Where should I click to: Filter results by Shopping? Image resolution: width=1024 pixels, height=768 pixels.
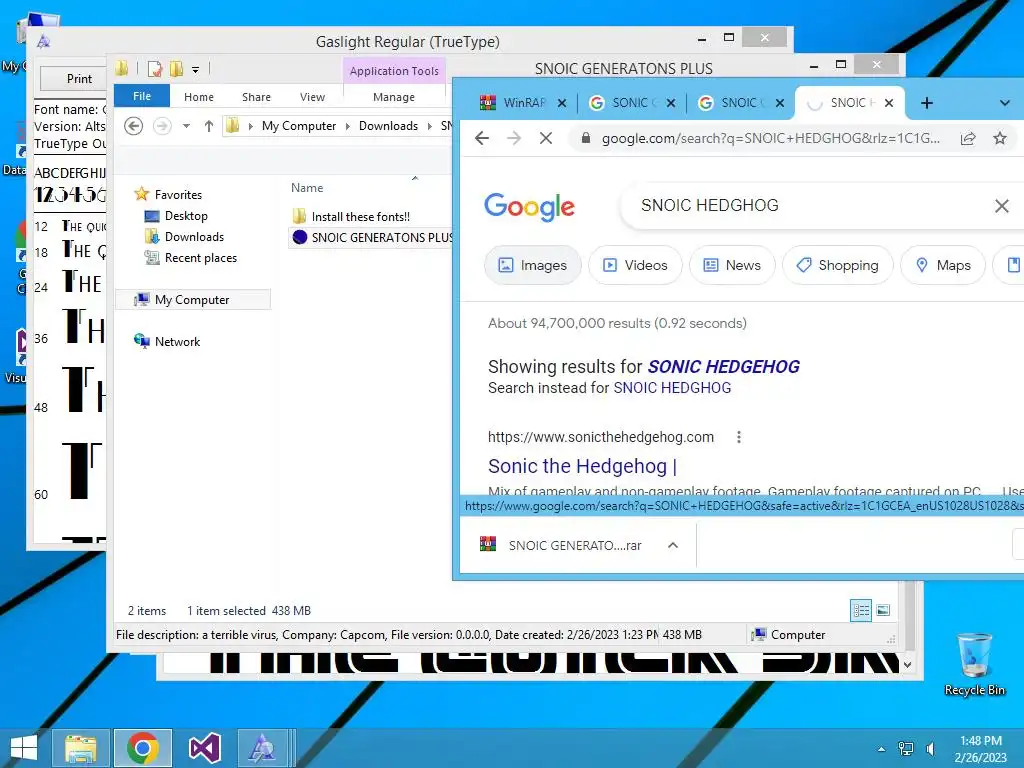pos(837,265)
